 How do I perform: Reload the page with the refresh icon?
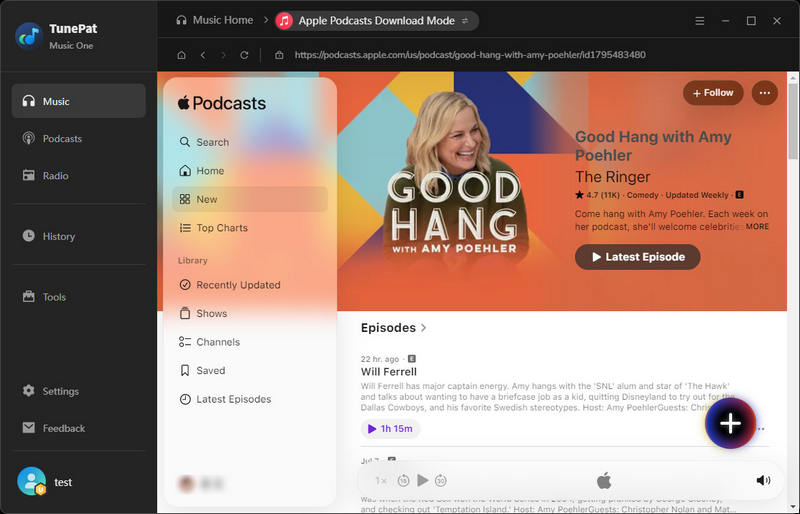[244, 55]
